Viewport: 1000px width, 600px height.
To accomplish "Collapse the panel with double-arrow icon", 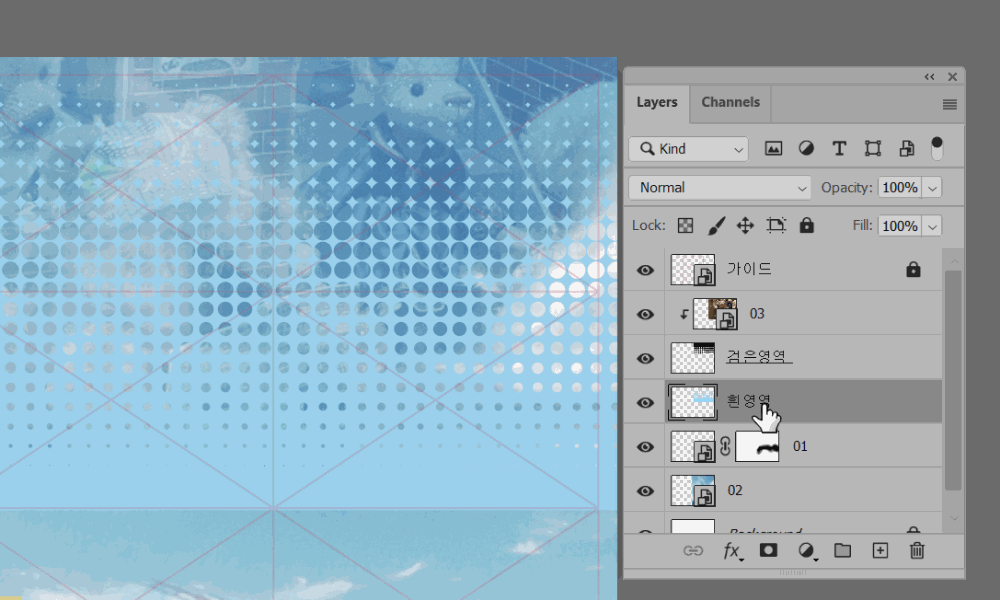I will (x=929, y=77).
